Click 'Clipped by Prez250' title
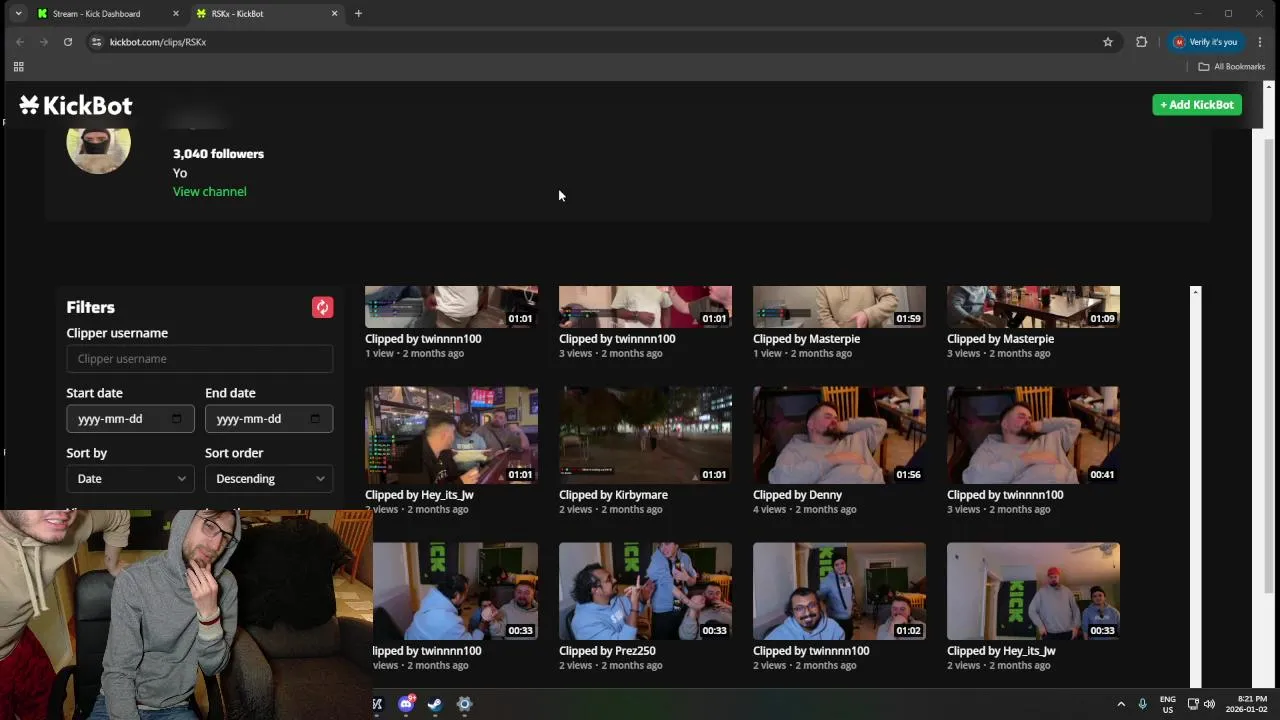Screen dimensions: 1280x720 [607, 651]
